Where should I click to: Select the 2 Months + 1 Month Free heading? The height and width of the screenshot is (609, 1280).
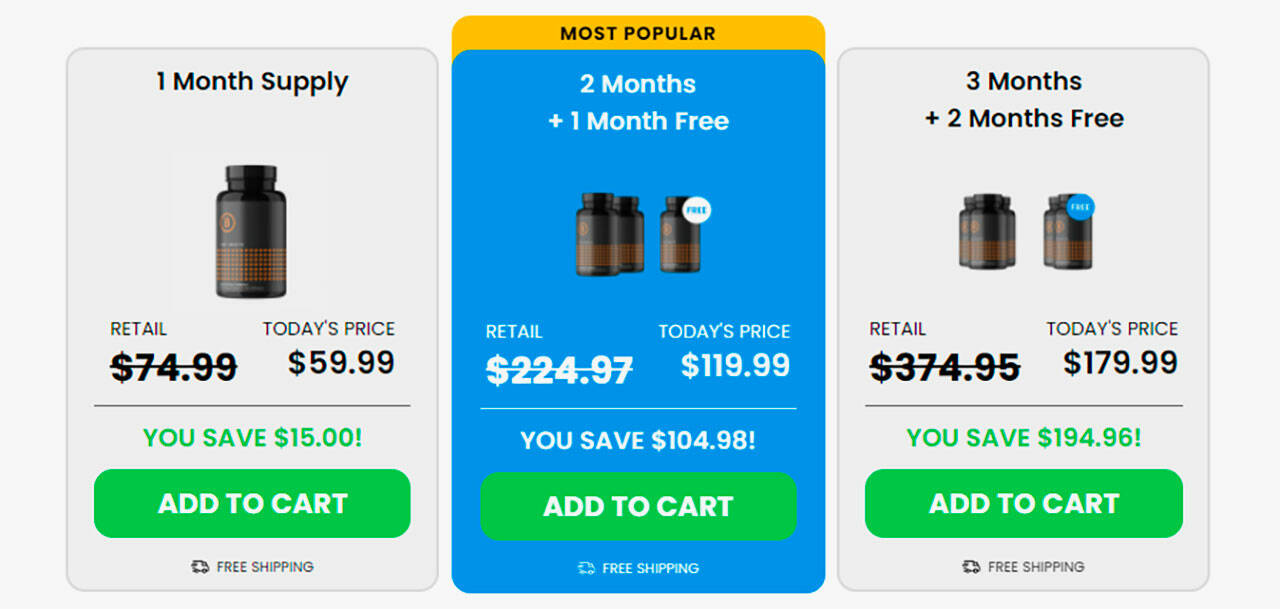638,102
